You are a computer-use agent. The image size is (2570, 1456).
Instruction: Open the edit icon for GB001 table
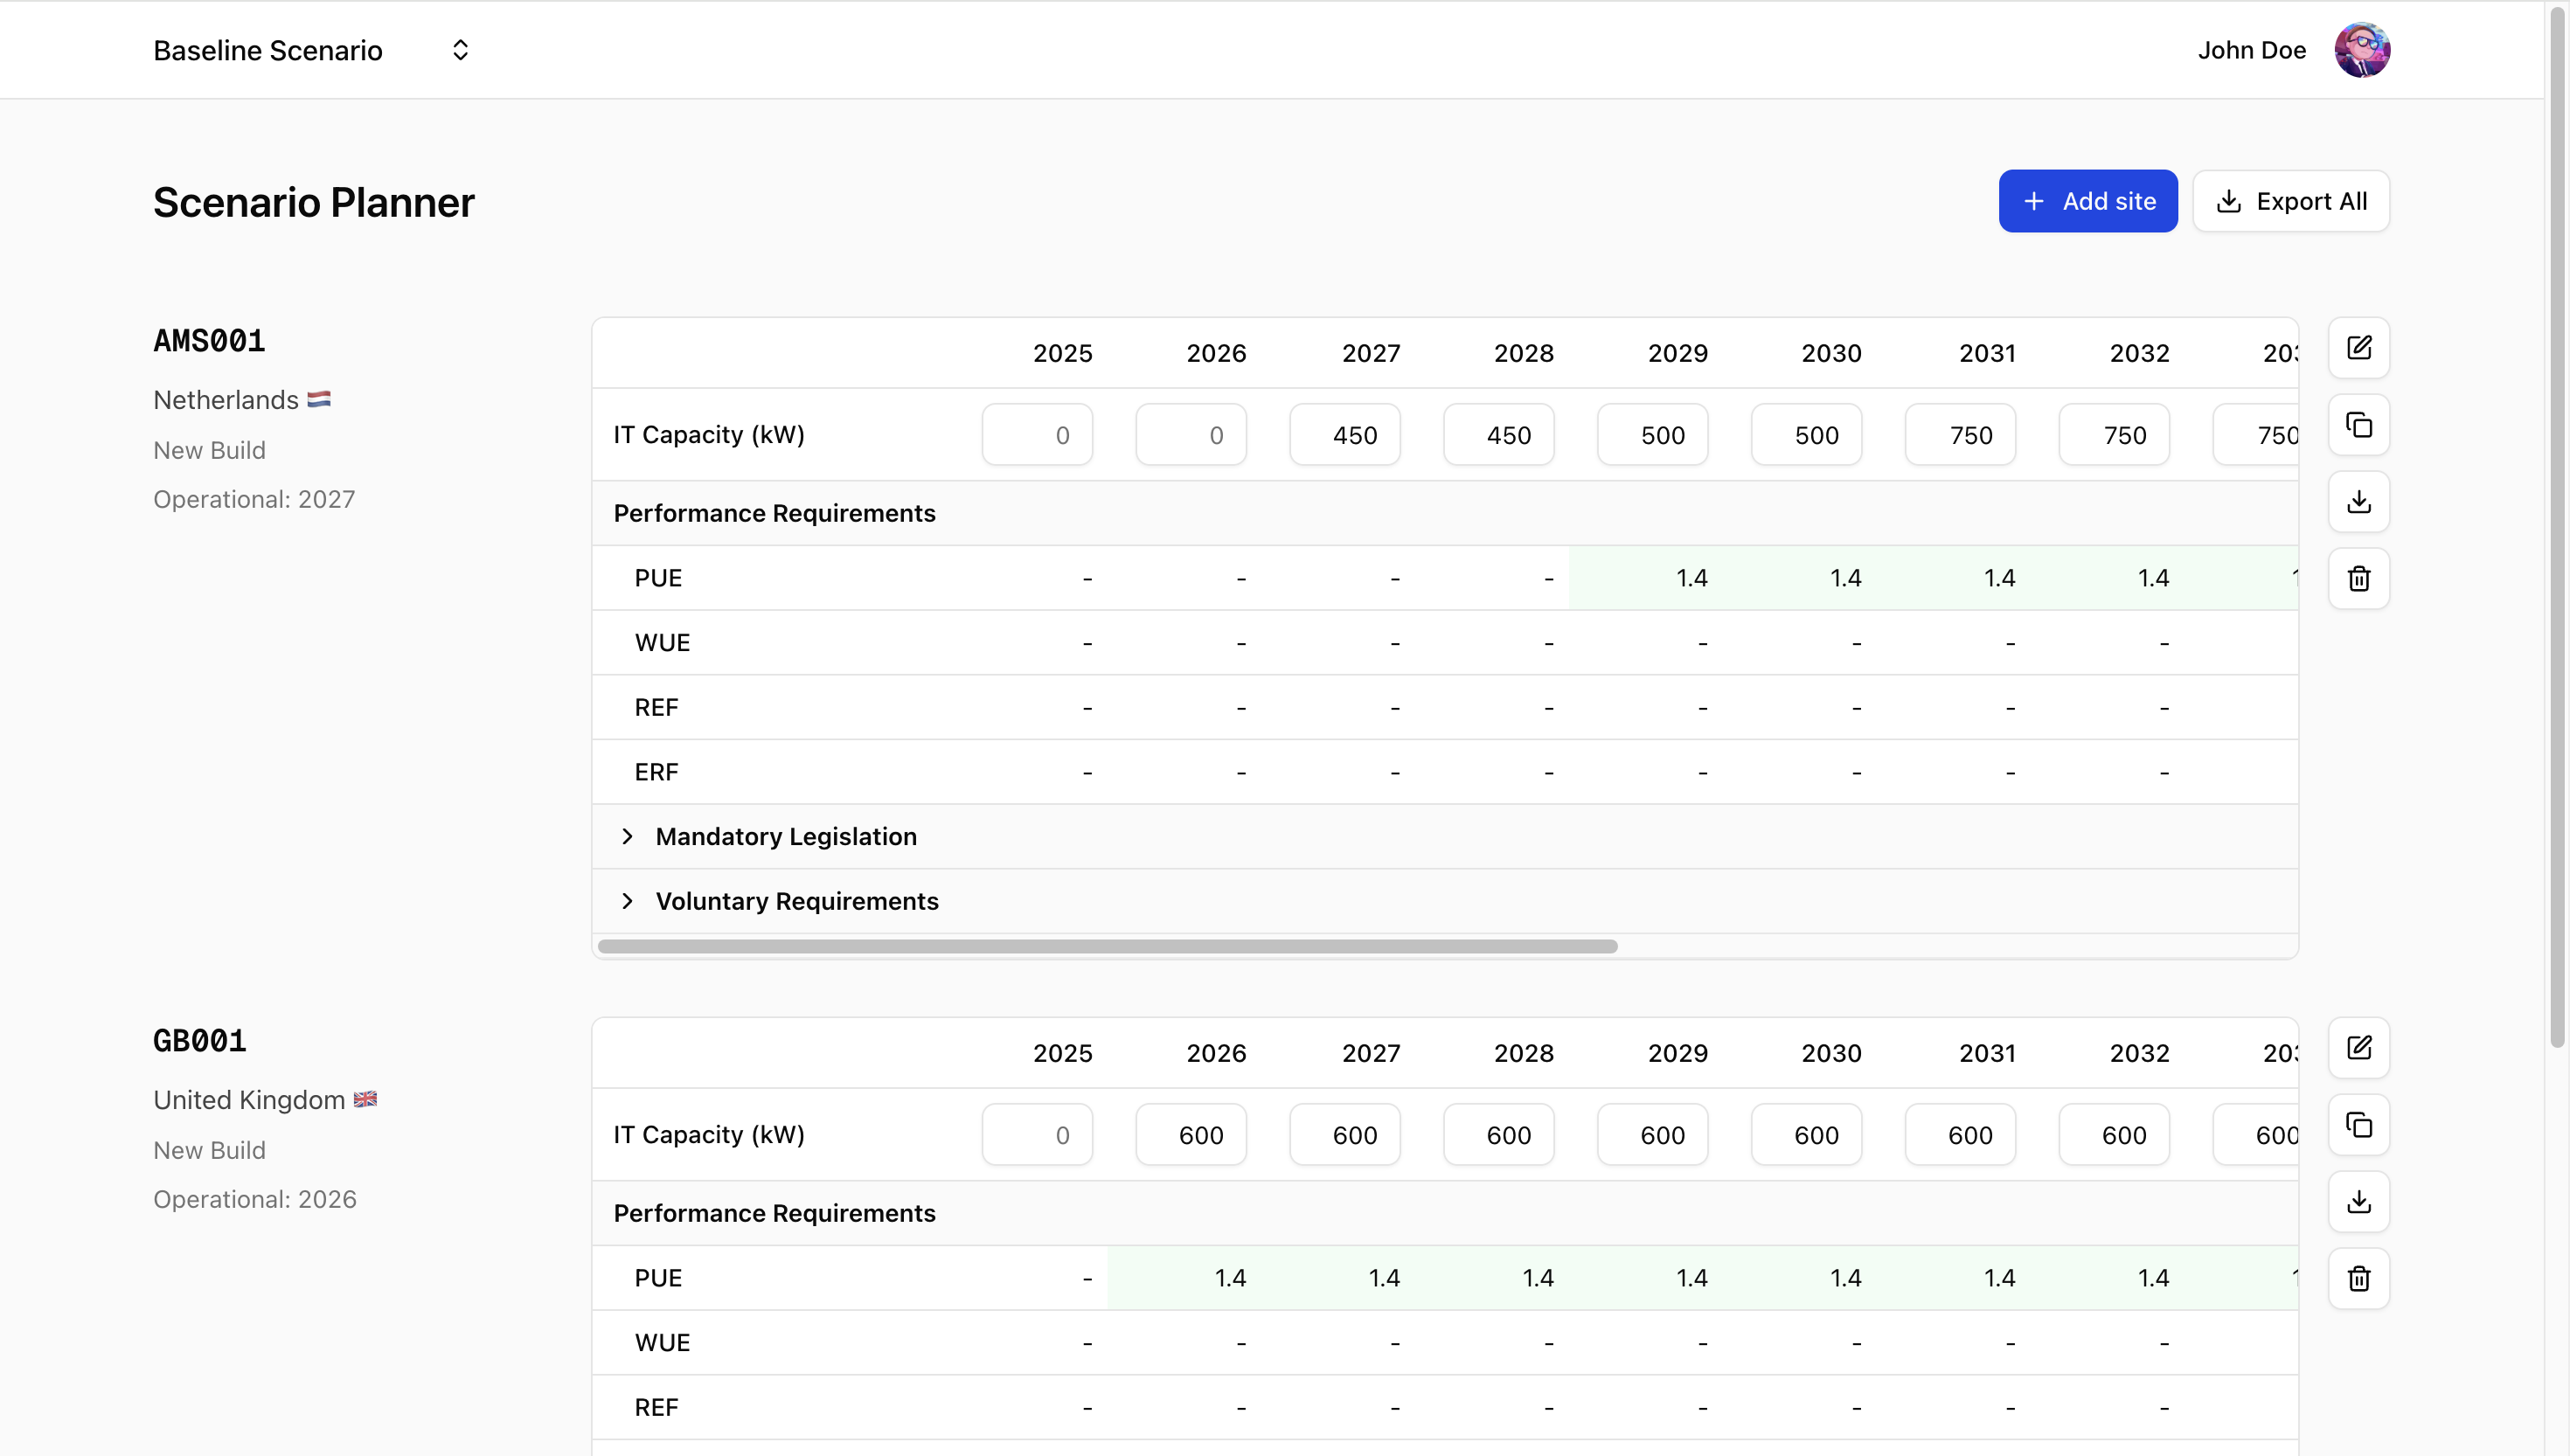coord(2359,1048)
